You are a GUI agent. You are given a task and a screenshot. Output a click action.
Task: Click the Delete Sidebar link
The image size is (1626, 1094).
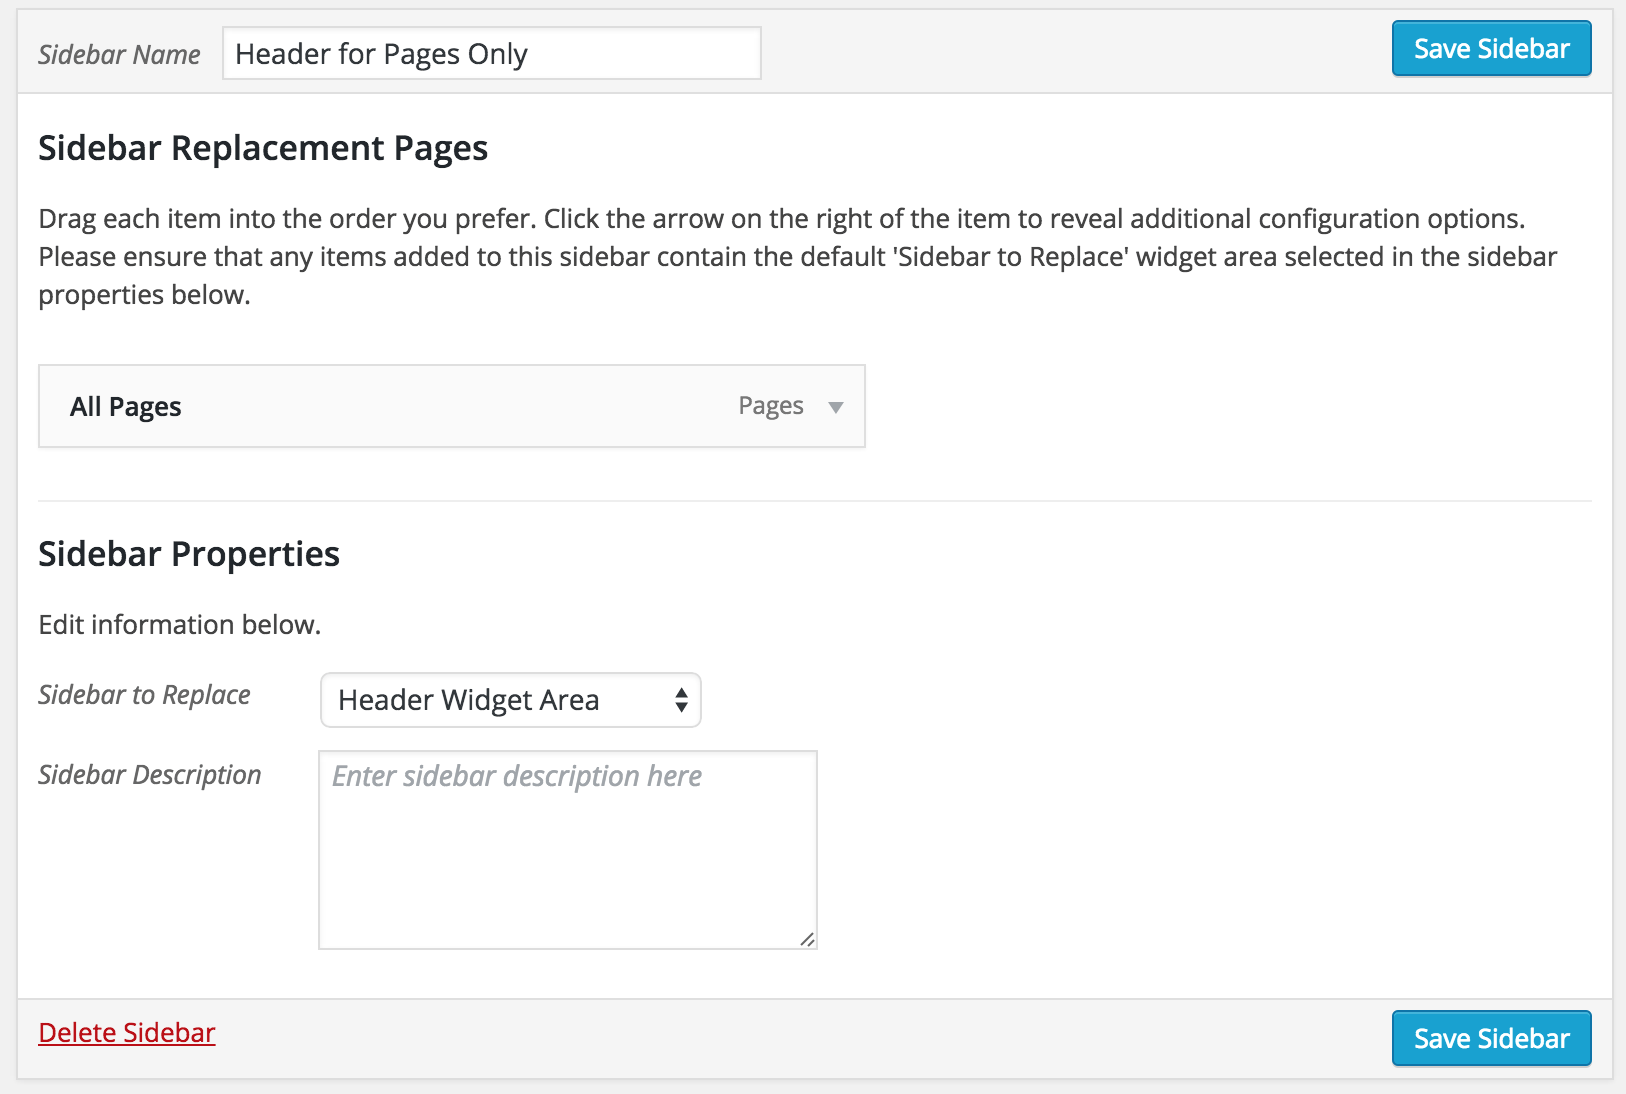click(x=127, y=1033)
